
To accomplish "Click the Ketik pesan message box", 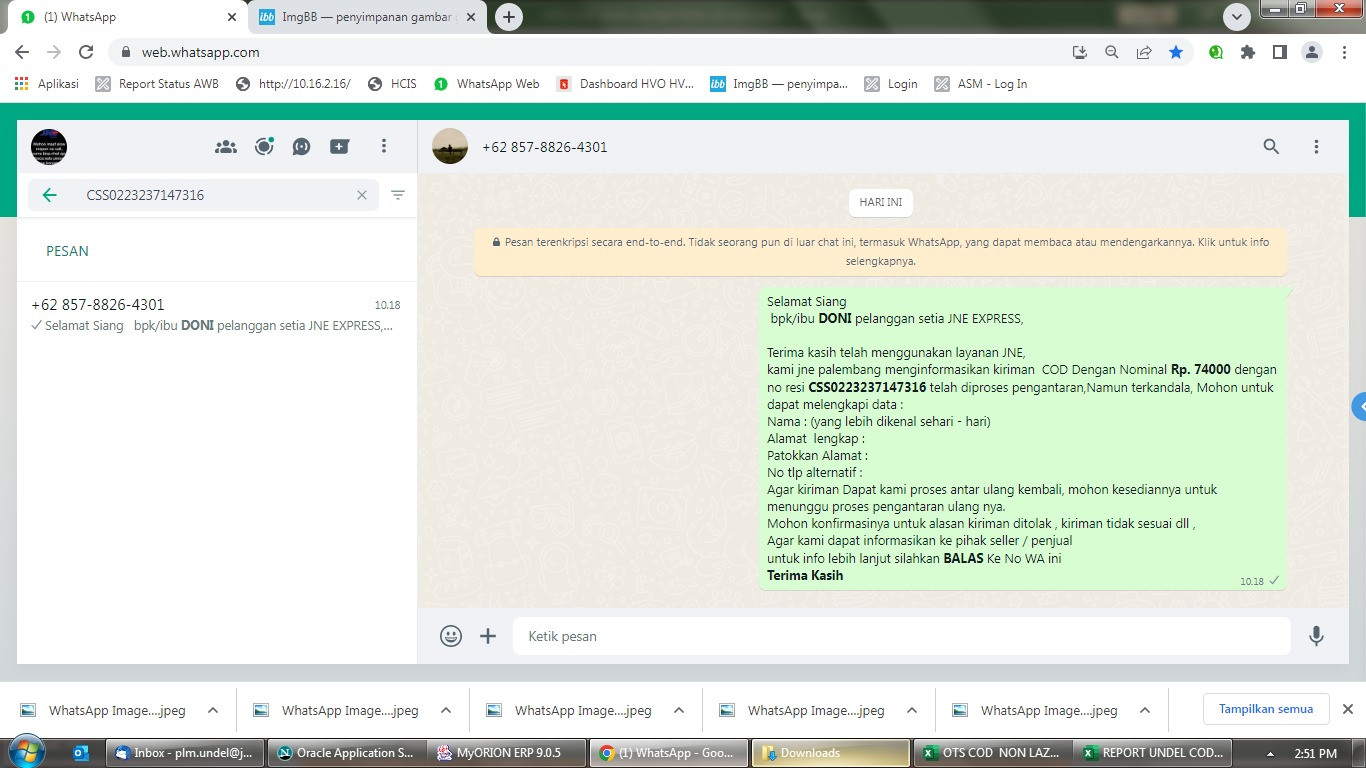I will tap(902, 636).
